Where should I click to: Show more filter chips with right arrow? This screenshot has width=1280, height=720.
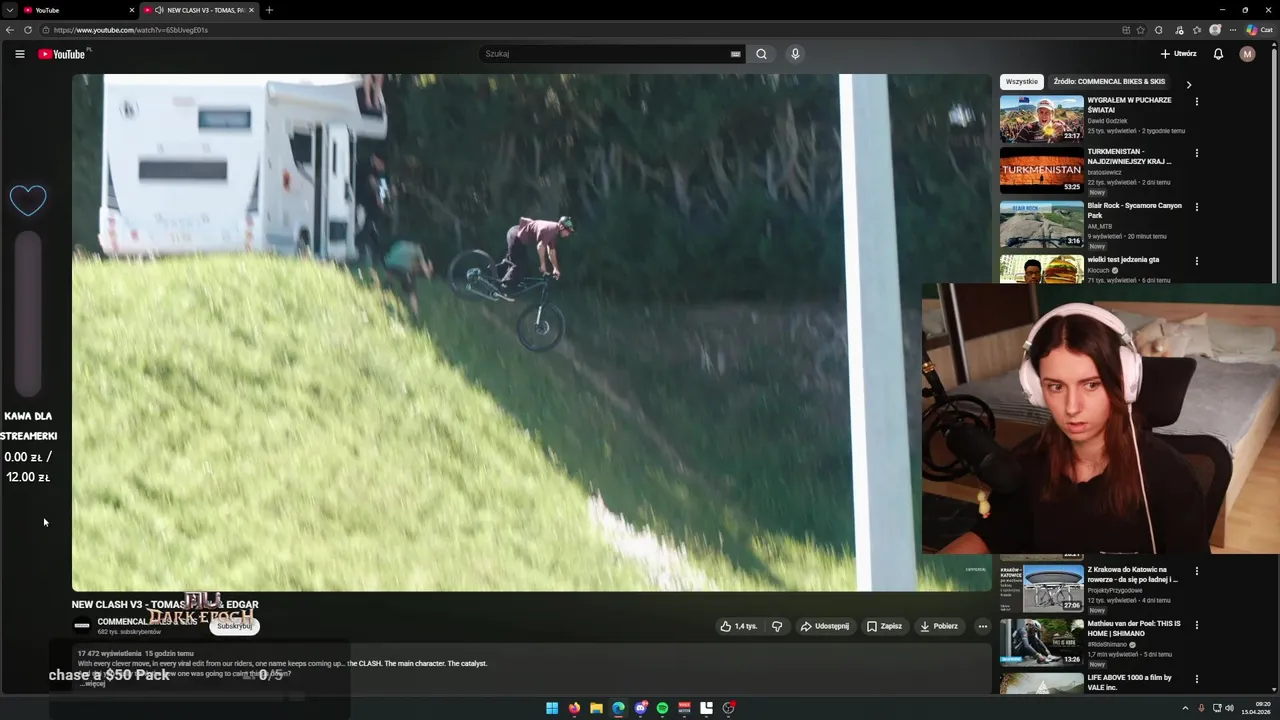[1188, 85]
